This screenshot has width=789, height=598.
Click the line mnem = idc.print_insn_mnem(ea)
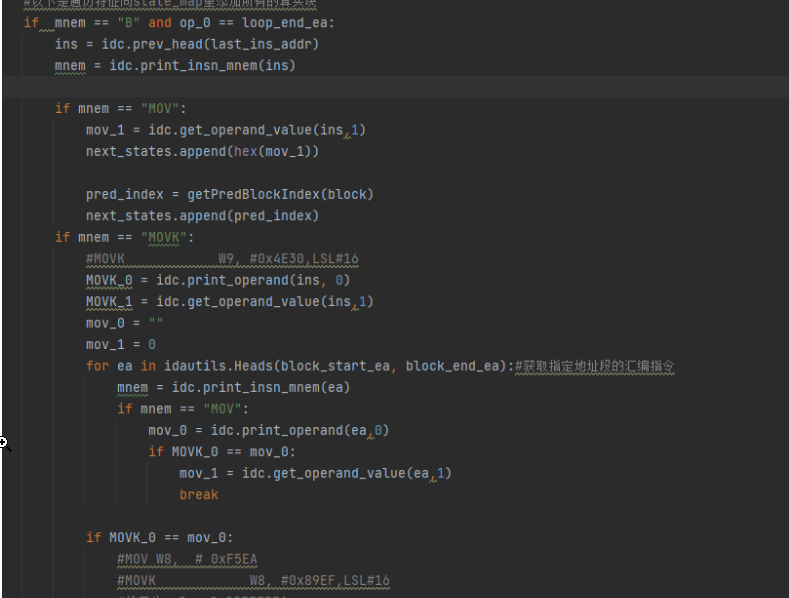coord(233,388)
